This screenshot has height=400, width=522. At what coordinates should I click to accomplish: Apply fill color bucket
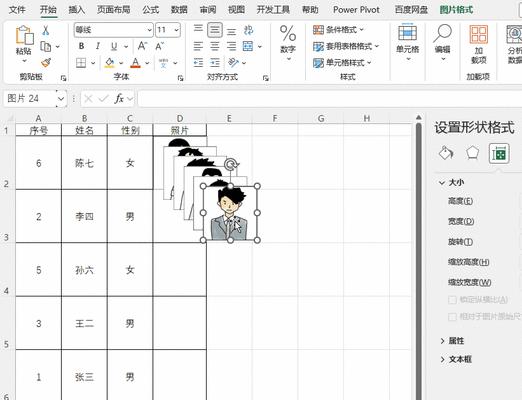[x=110, y=63]
